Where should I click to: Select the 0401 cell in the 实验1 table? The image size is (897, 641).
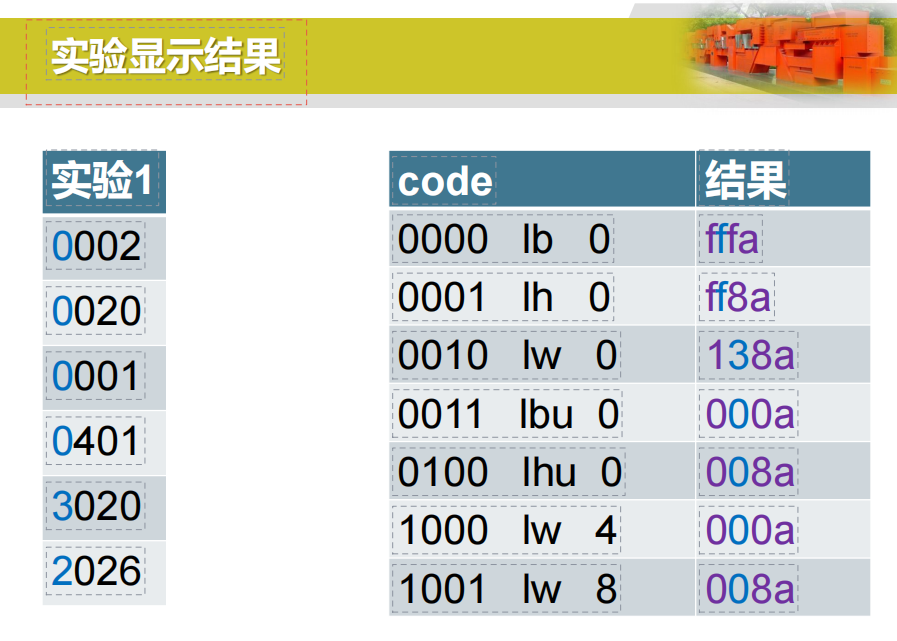pos(96,441)
